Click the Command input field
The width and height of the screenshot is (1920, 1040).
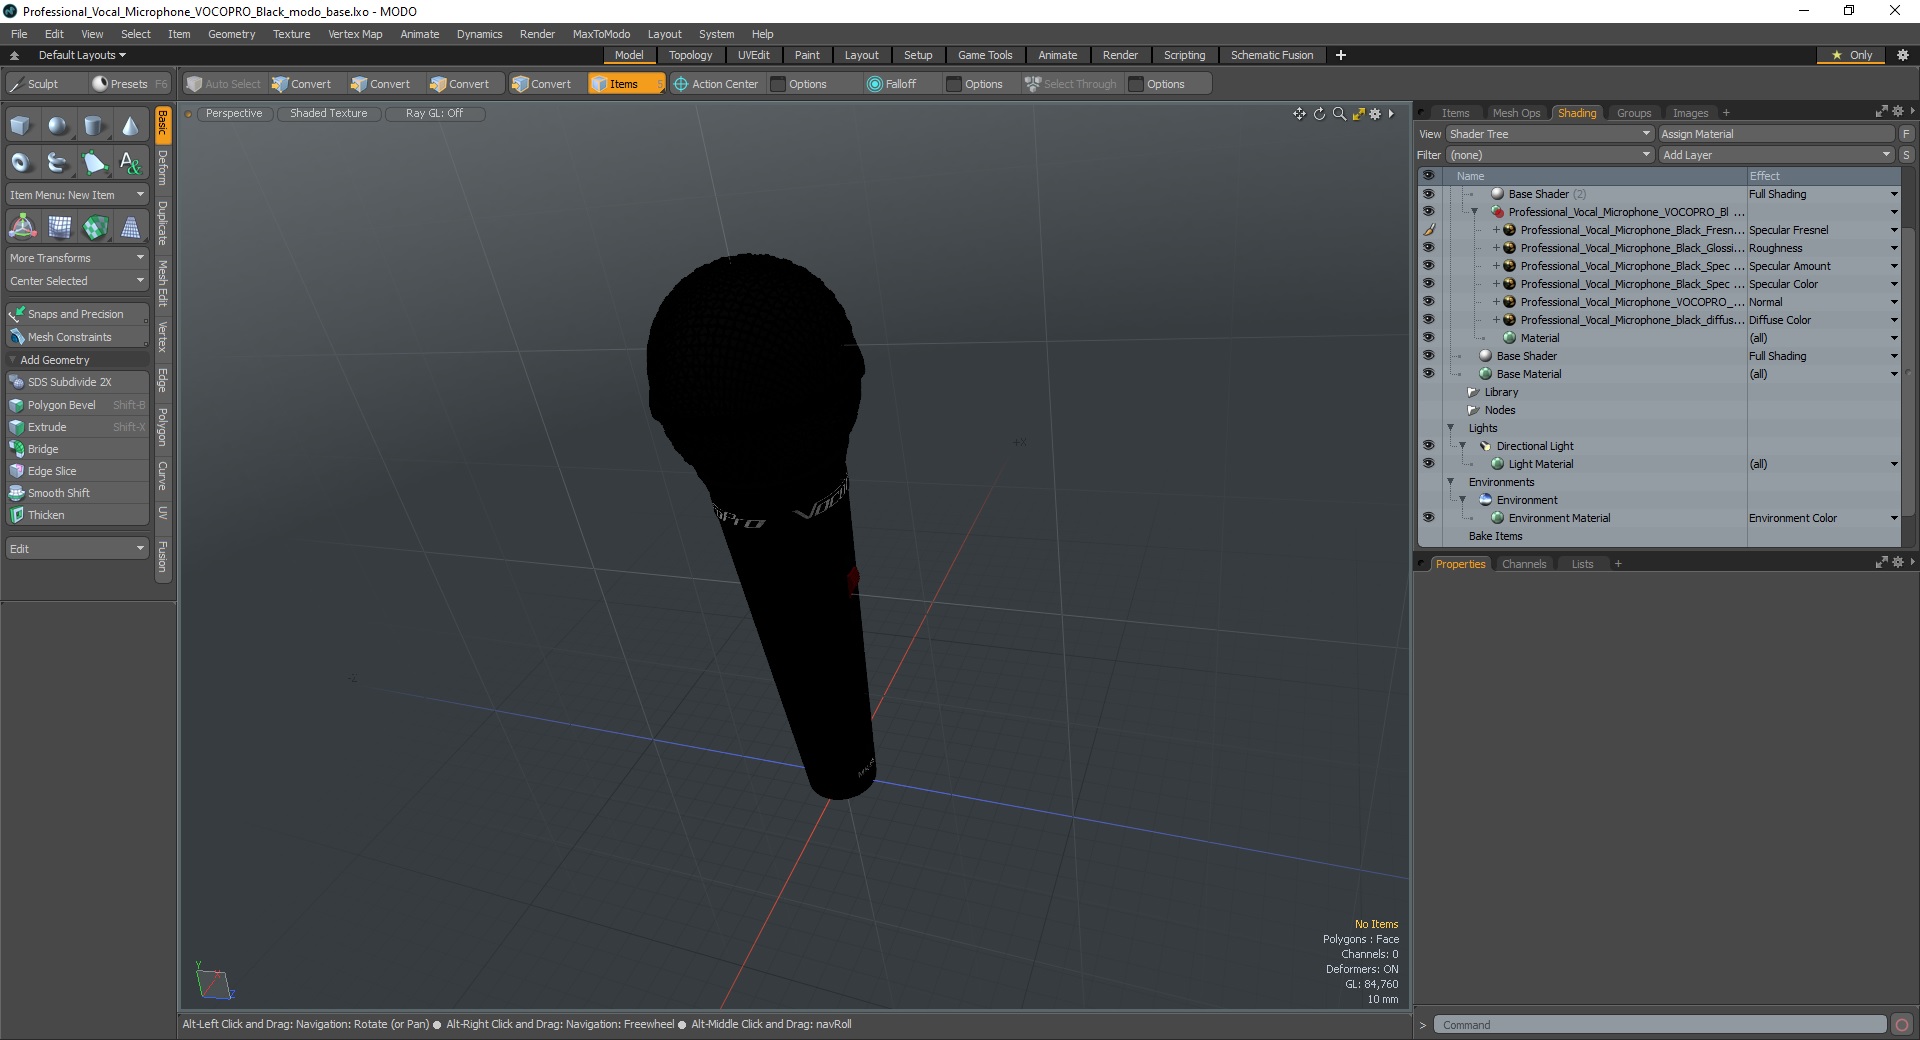(1660, 1025)
